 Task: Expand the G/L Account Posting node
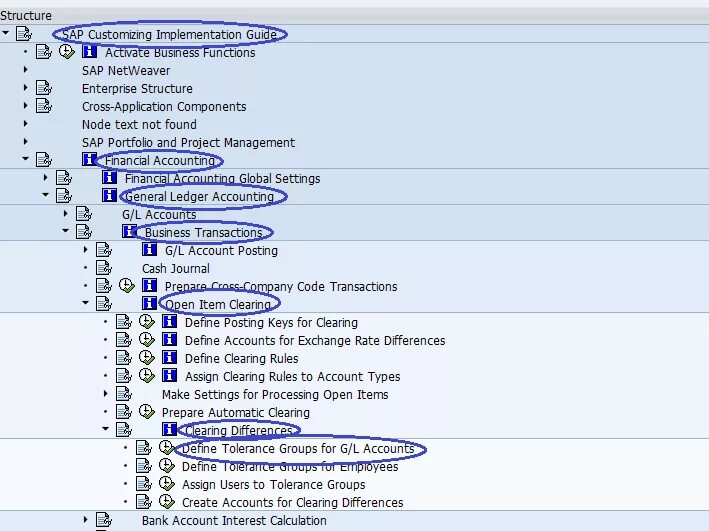[x=85, y=250]
